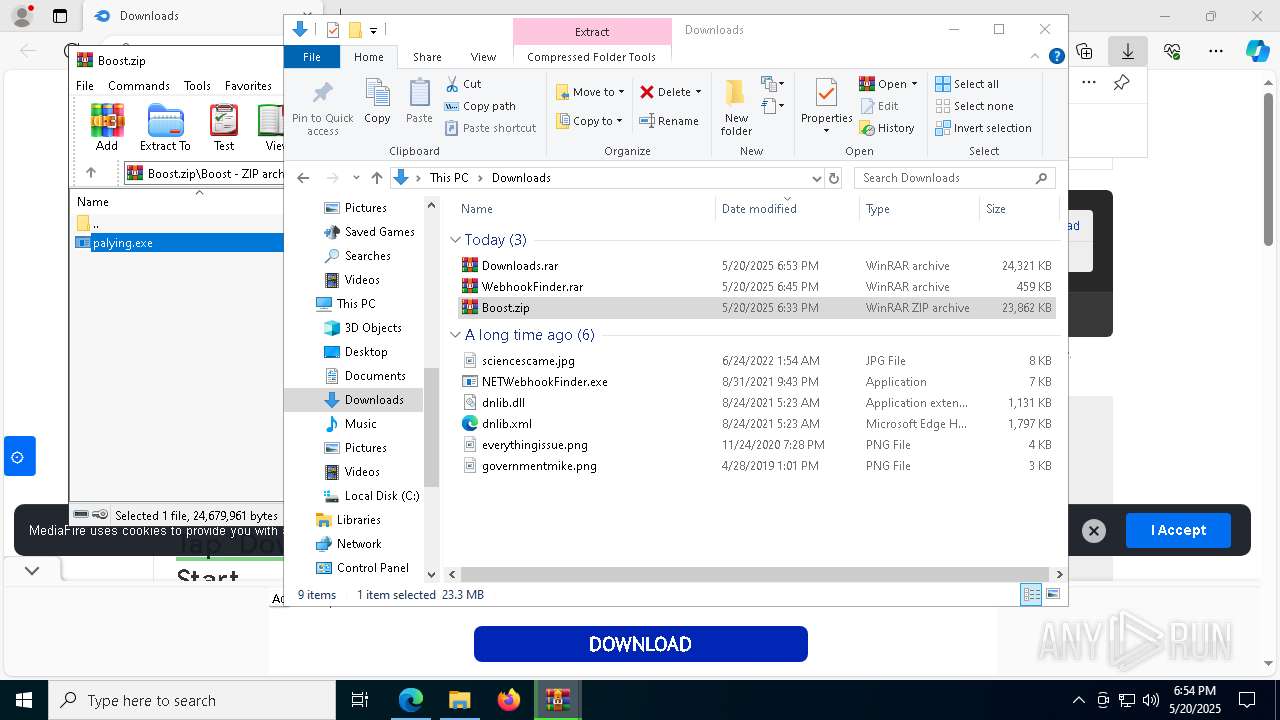Open Edge browser downloads icon

(1128, 51)
